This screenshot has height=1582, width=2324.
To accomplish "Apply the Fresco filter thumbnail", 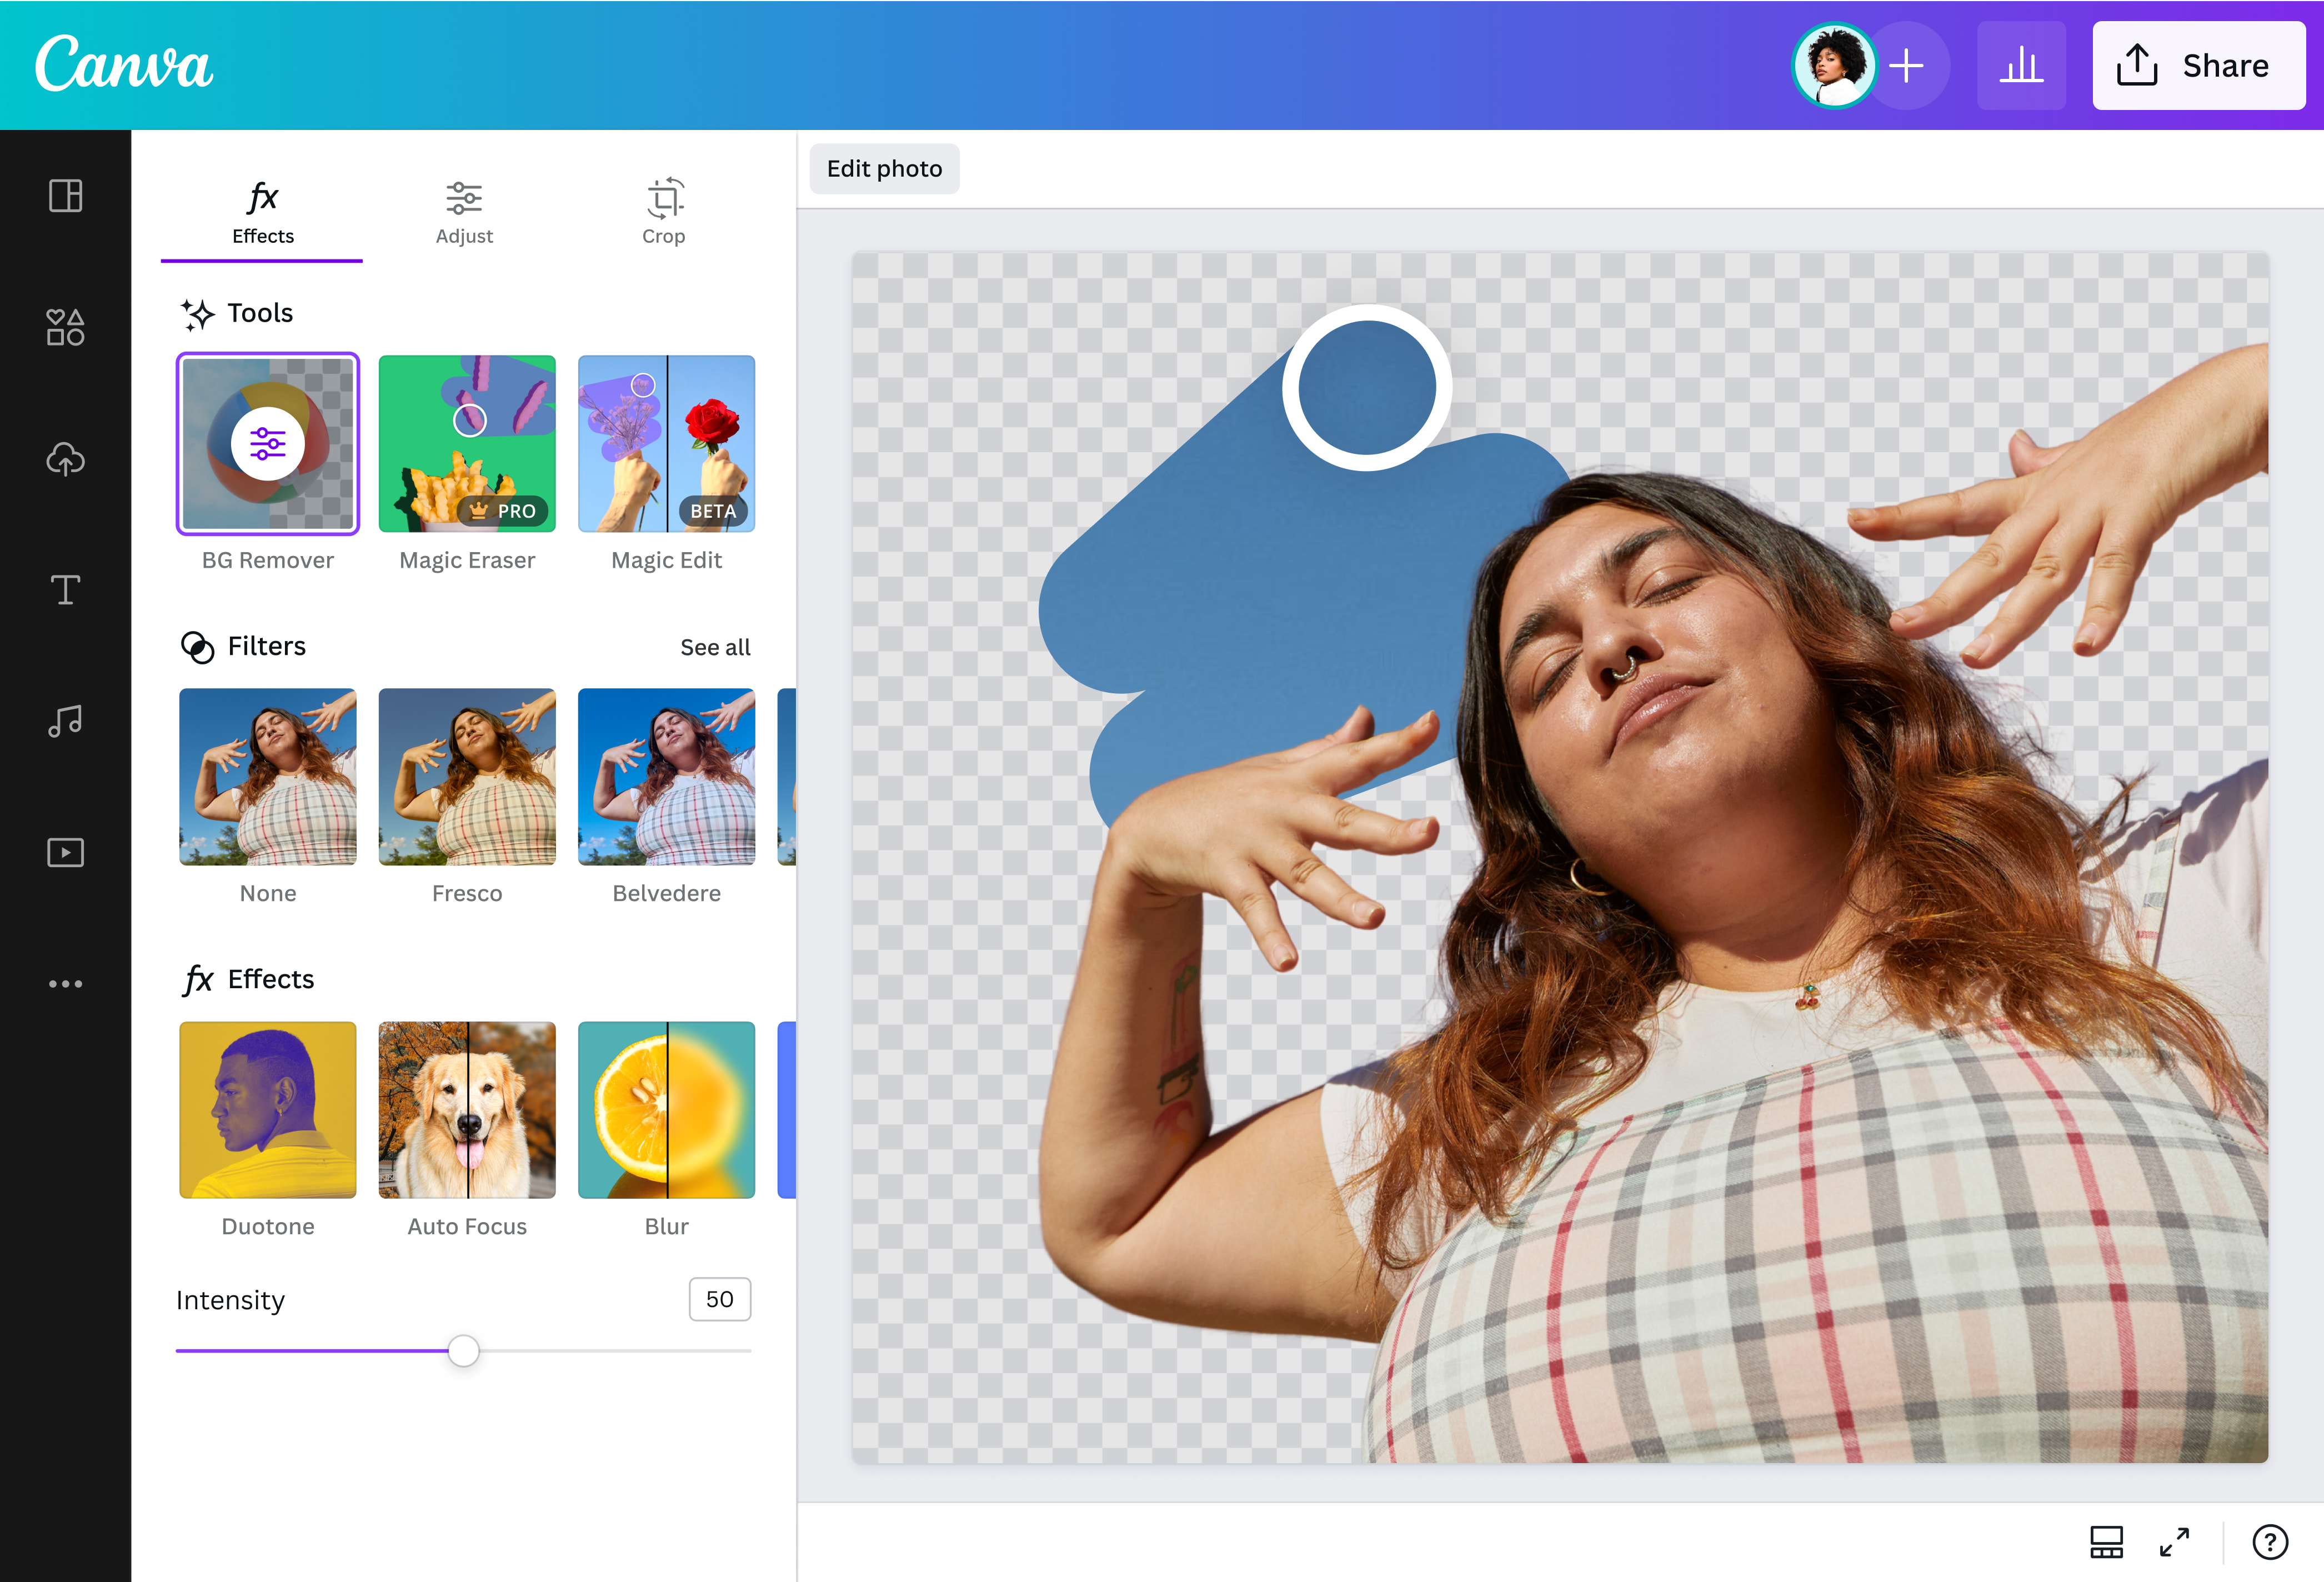I will point(466,777).
